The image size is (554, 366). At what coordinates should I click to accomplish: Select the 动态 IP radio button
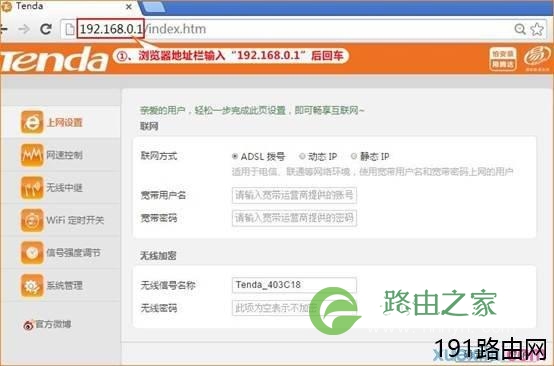[x=302, y=156]
